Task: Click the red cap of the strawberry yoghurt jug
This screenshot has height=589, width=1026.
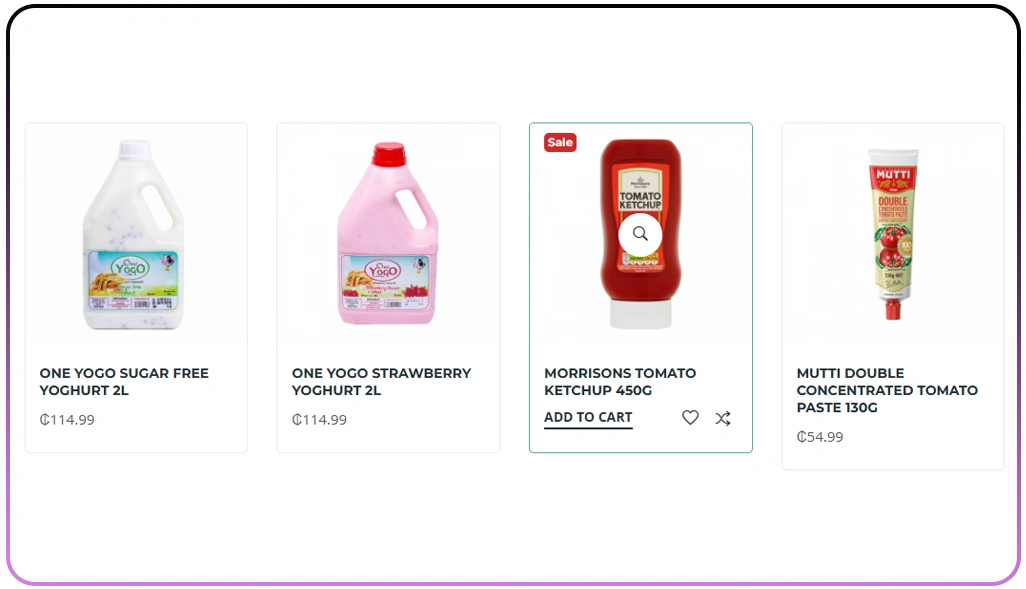Action: [x=388, y=154]
